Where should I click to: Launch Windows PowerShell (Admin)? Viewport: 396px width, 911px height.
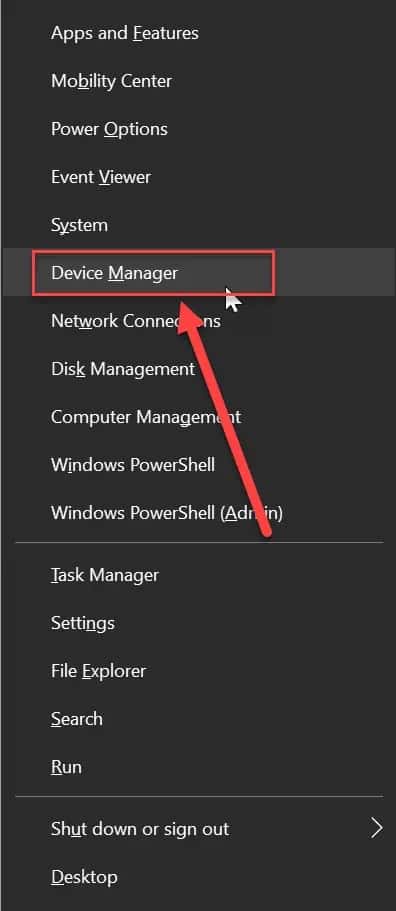coord(198,513)
